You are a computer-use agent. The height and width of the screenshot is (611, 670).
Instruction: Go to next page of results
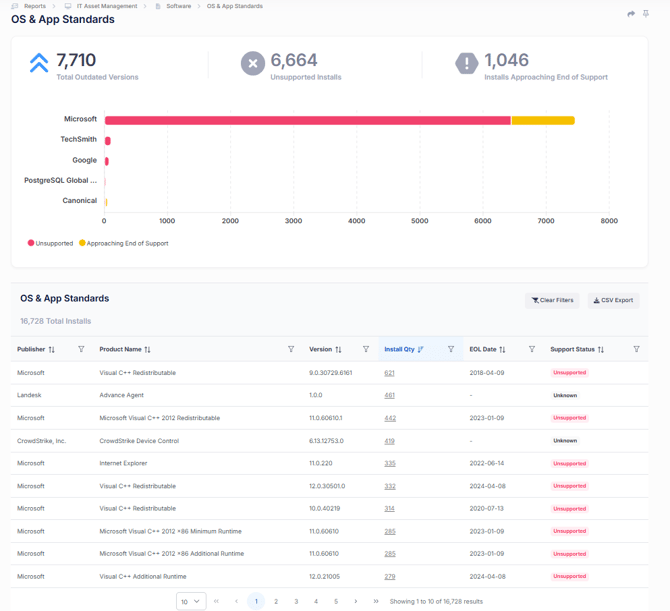(356, 601)
